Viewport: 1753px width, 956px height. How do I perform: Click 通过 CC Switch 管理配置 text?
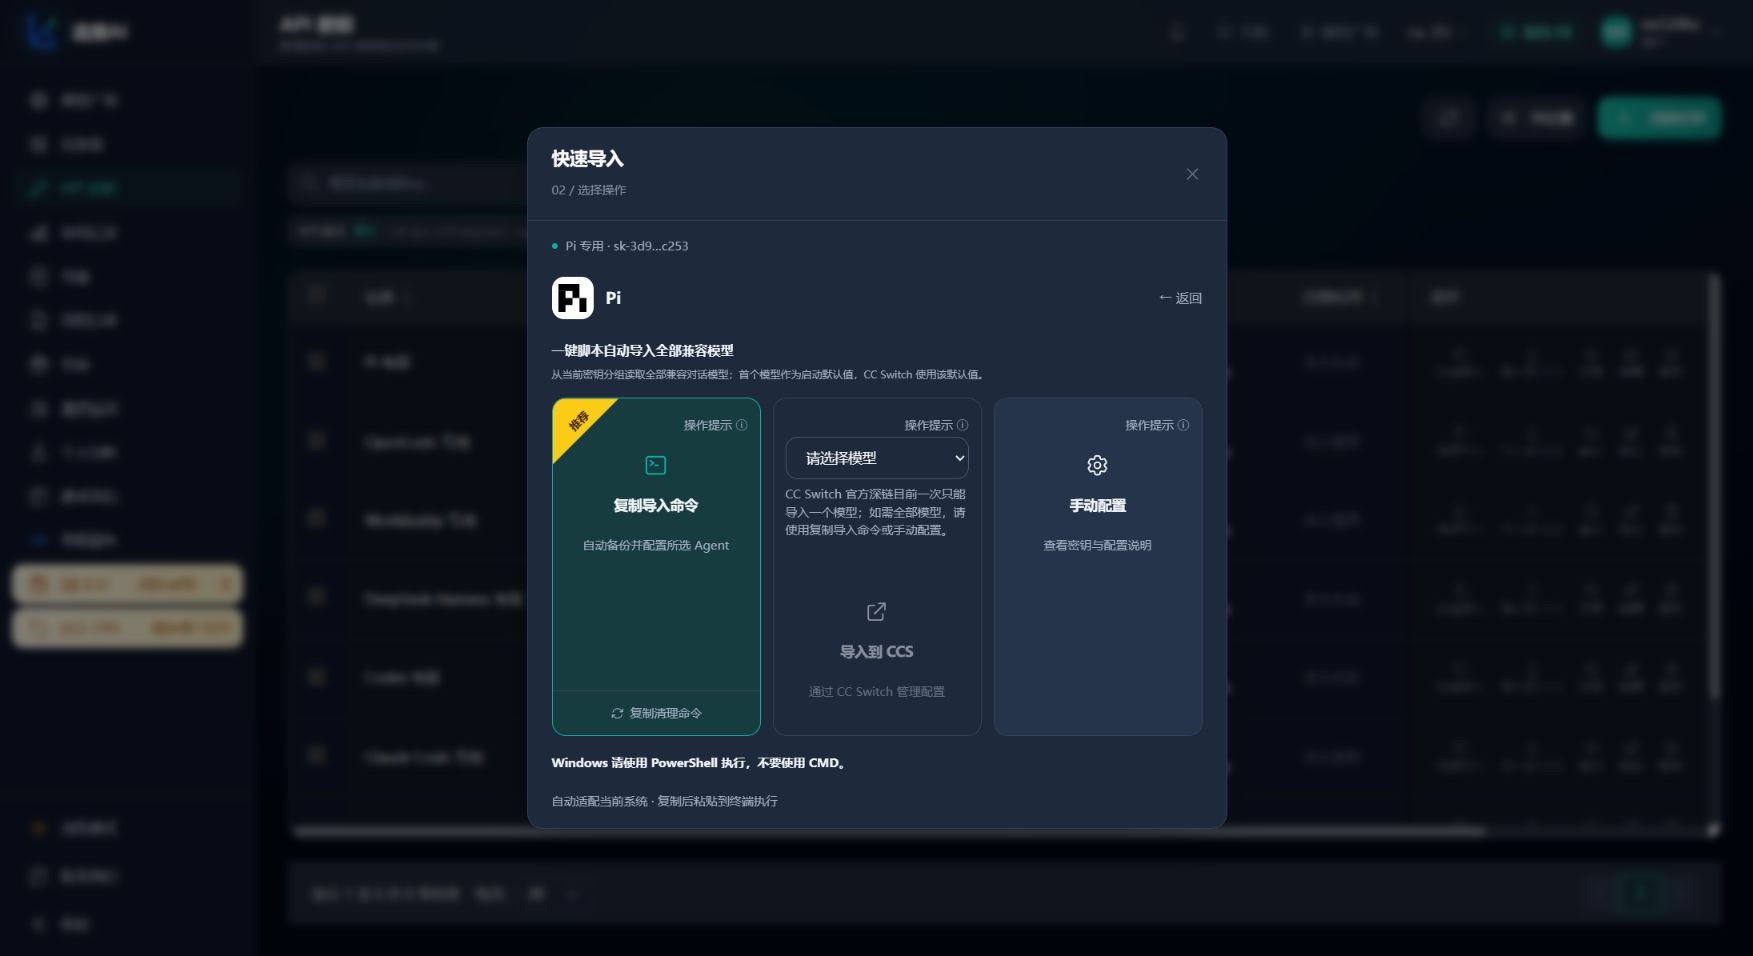tap(877, 692)
